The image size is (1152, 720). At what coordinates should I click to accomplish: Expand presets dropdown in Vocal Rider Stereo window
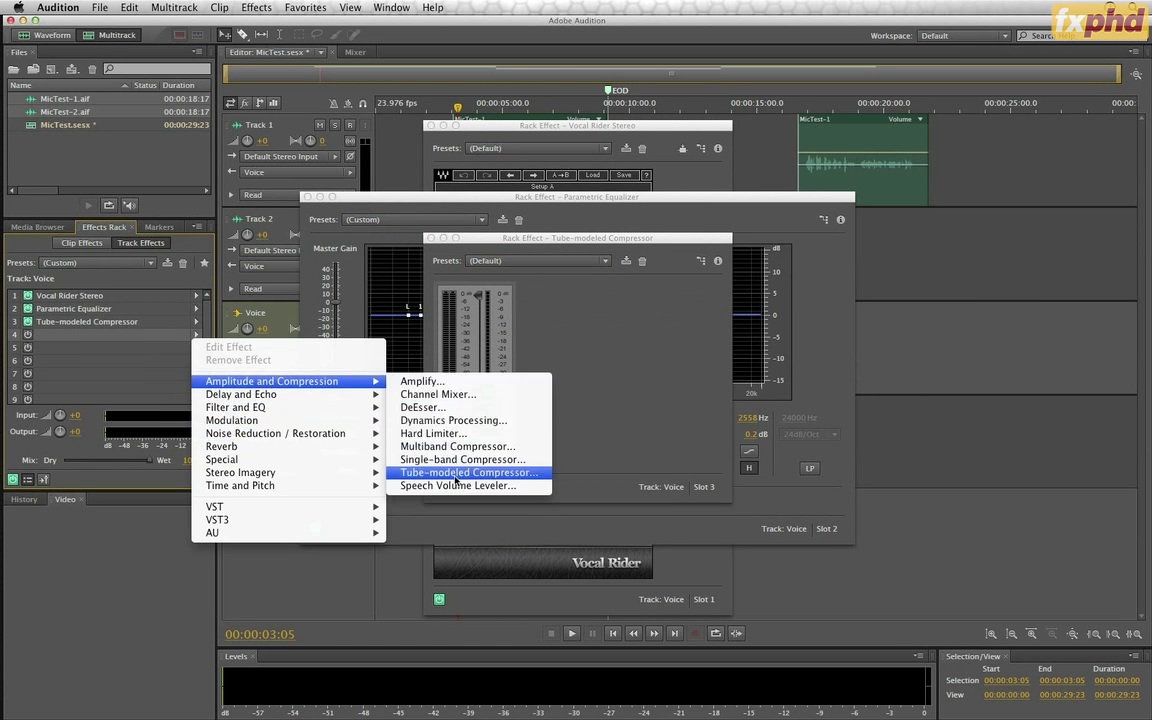coord(537,149)
